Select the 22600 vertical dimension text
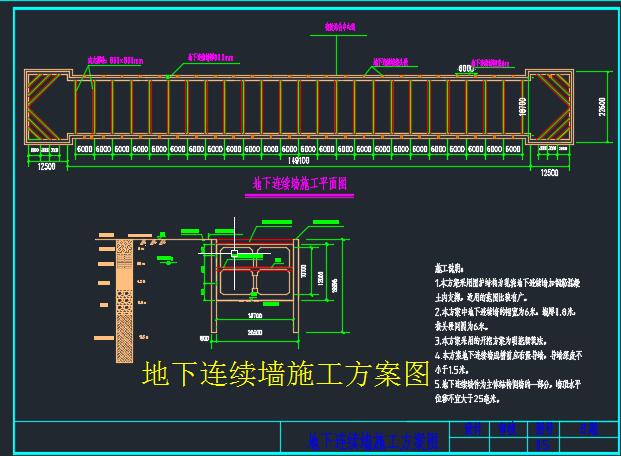The height and width of the screenshot is (456, 621). pos(602,107)
